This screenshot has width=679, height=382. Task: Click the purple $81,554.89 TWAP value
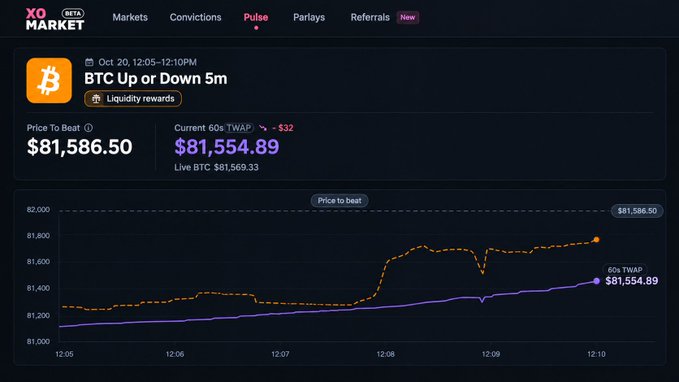[x=227, y=147]
